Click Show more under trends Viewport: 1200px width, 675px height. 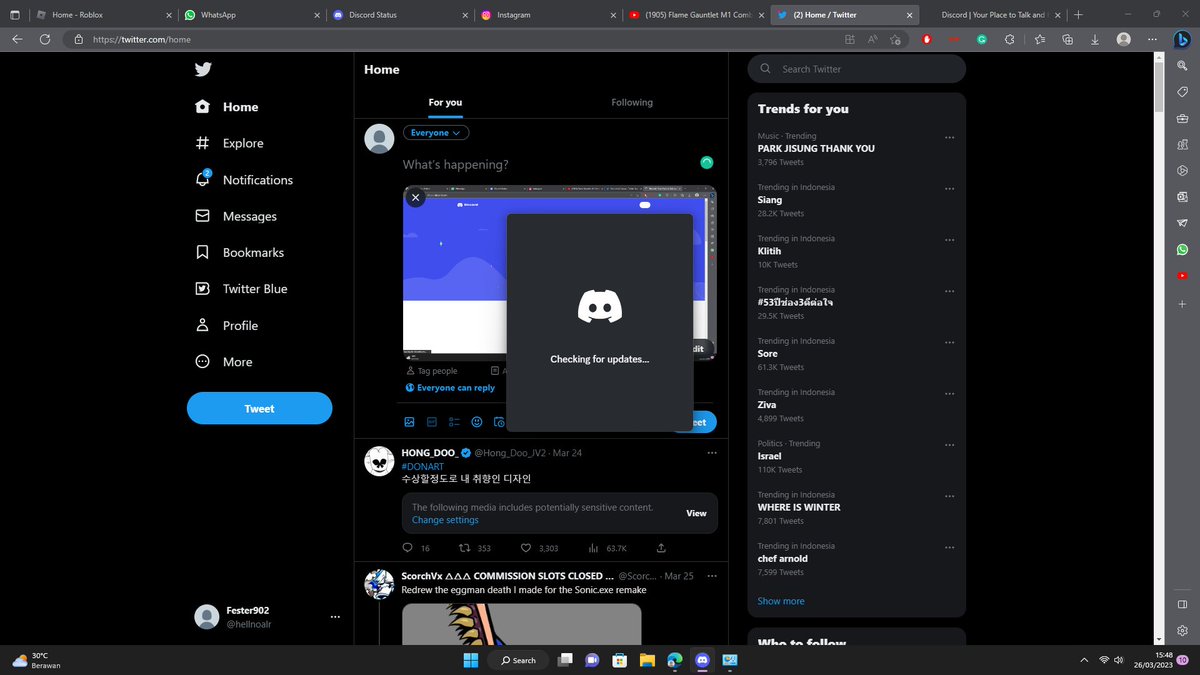(x=781, y=601)
